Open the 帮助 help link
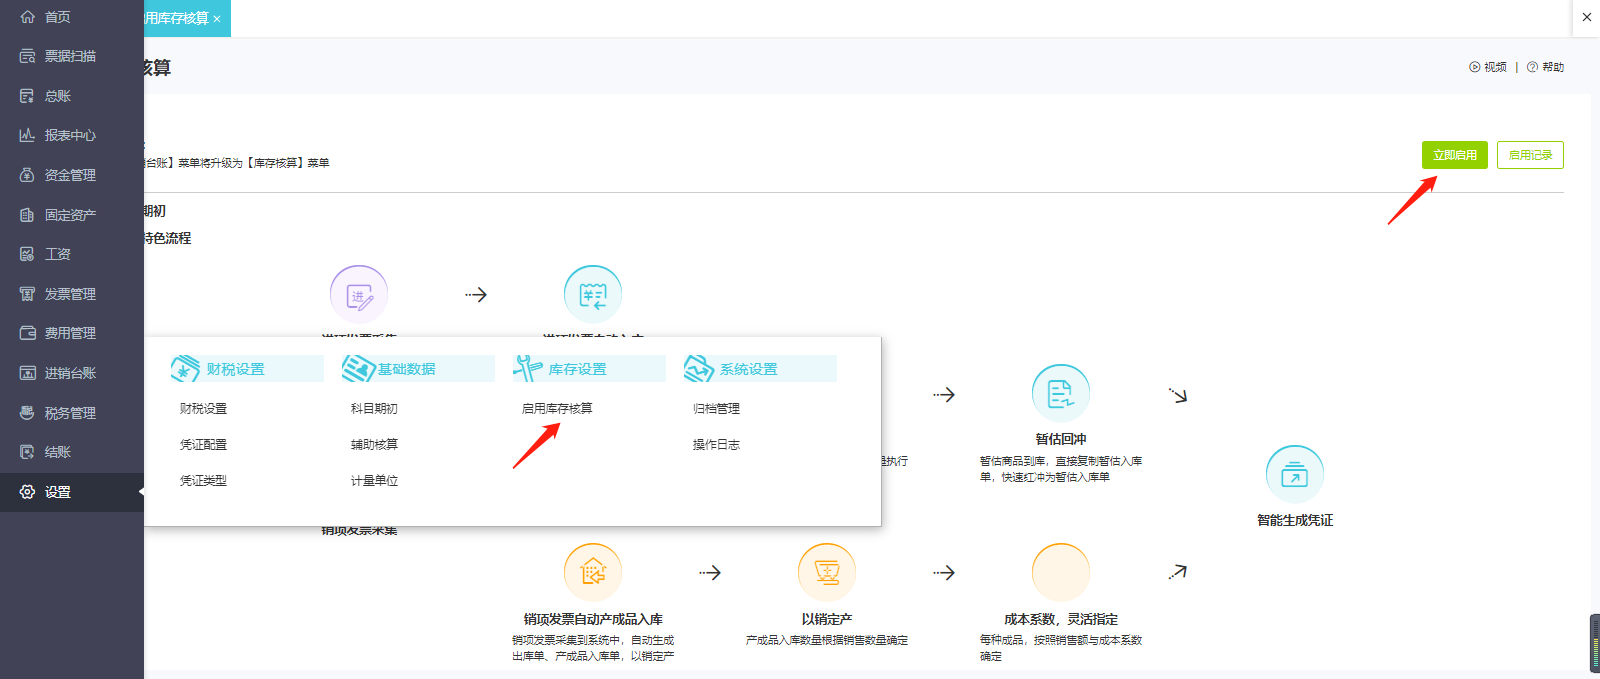 pos(1545,67)
